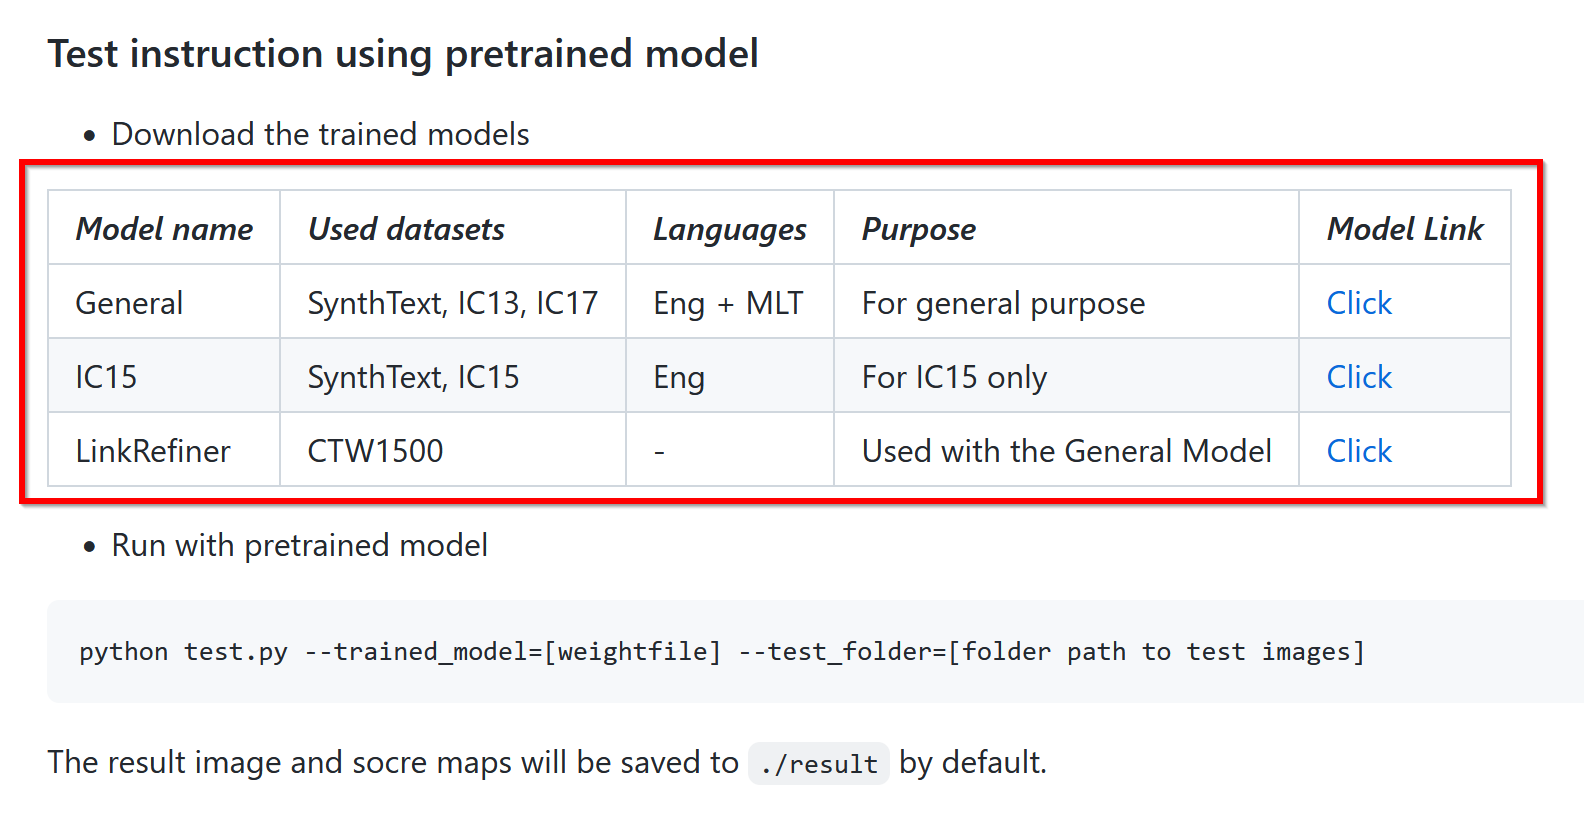Click the SynthText, IC13, IC17 cell
The image size is (1584, 827).
coord(452,303)
